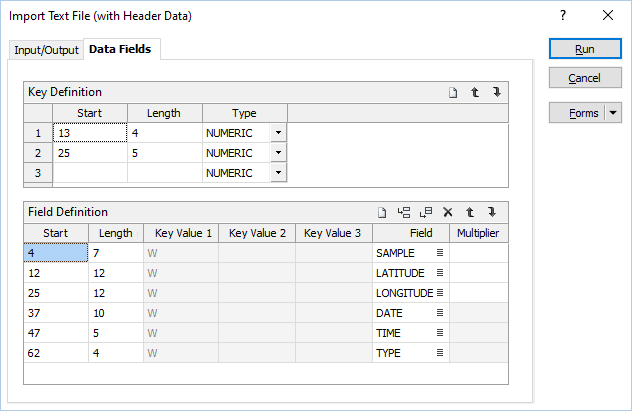Click the help question mark icon

(563, 16)
